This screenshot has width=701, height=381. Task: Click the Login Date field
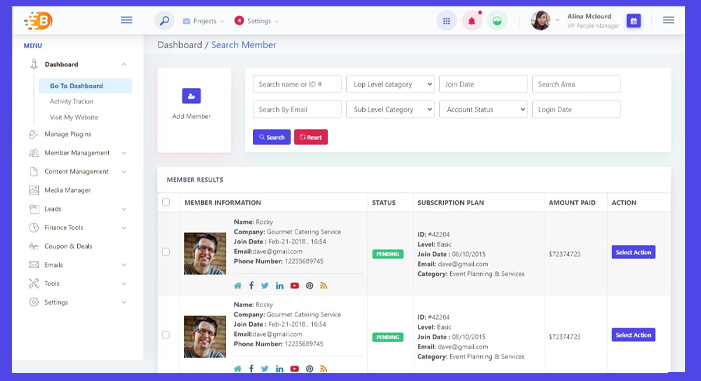[x=576, y=110]
